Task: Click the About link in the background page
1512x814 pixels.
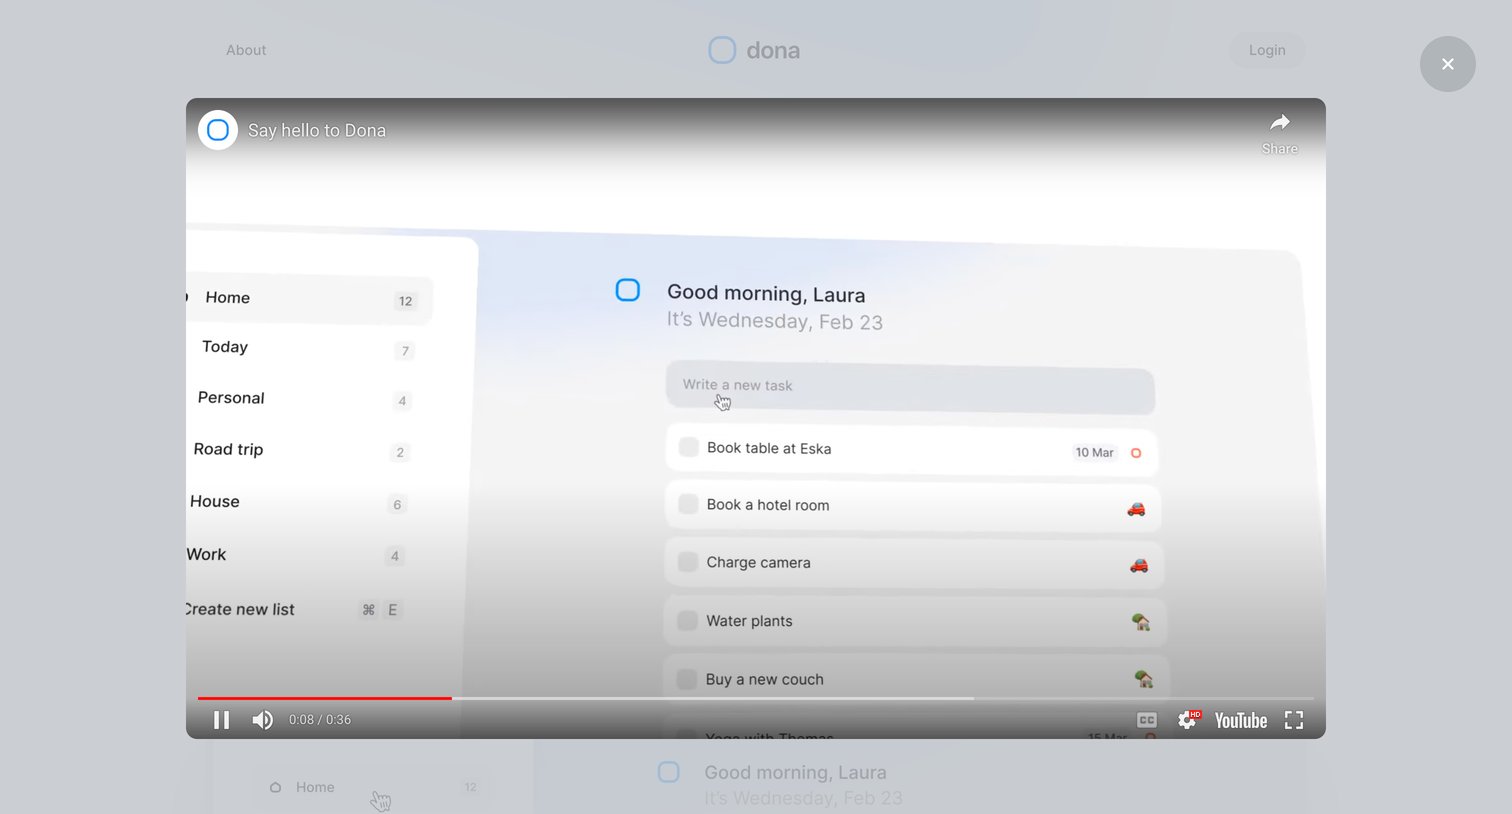Action: [246, 50]
